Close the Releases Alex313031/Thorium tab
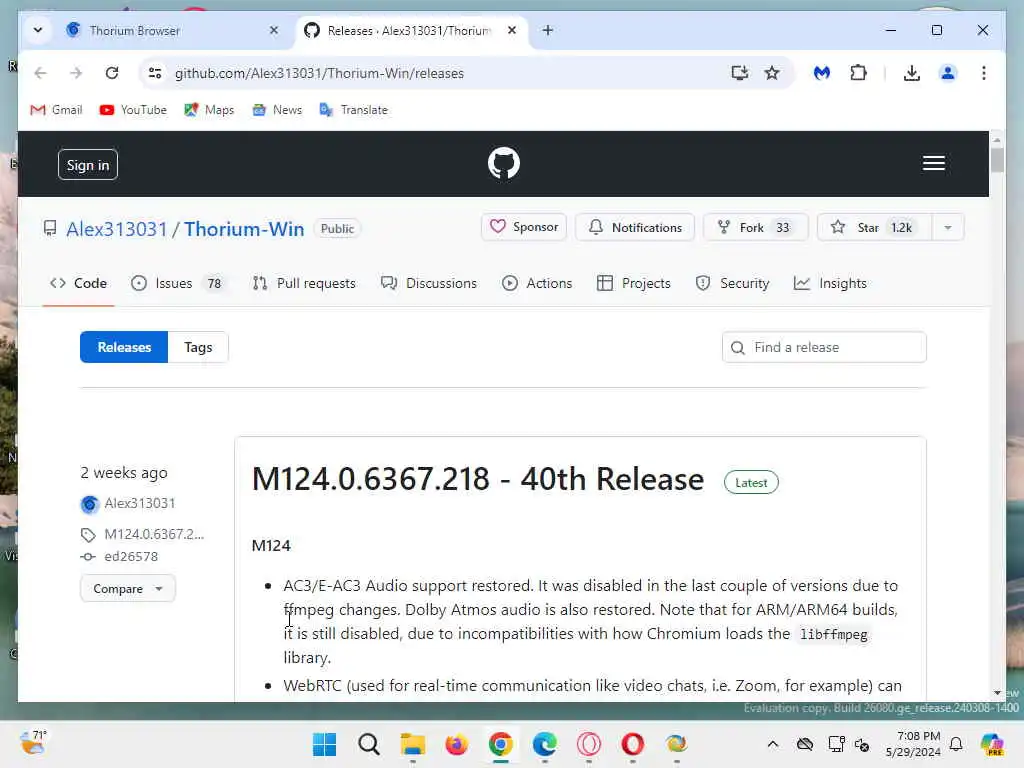 (512, 30)
